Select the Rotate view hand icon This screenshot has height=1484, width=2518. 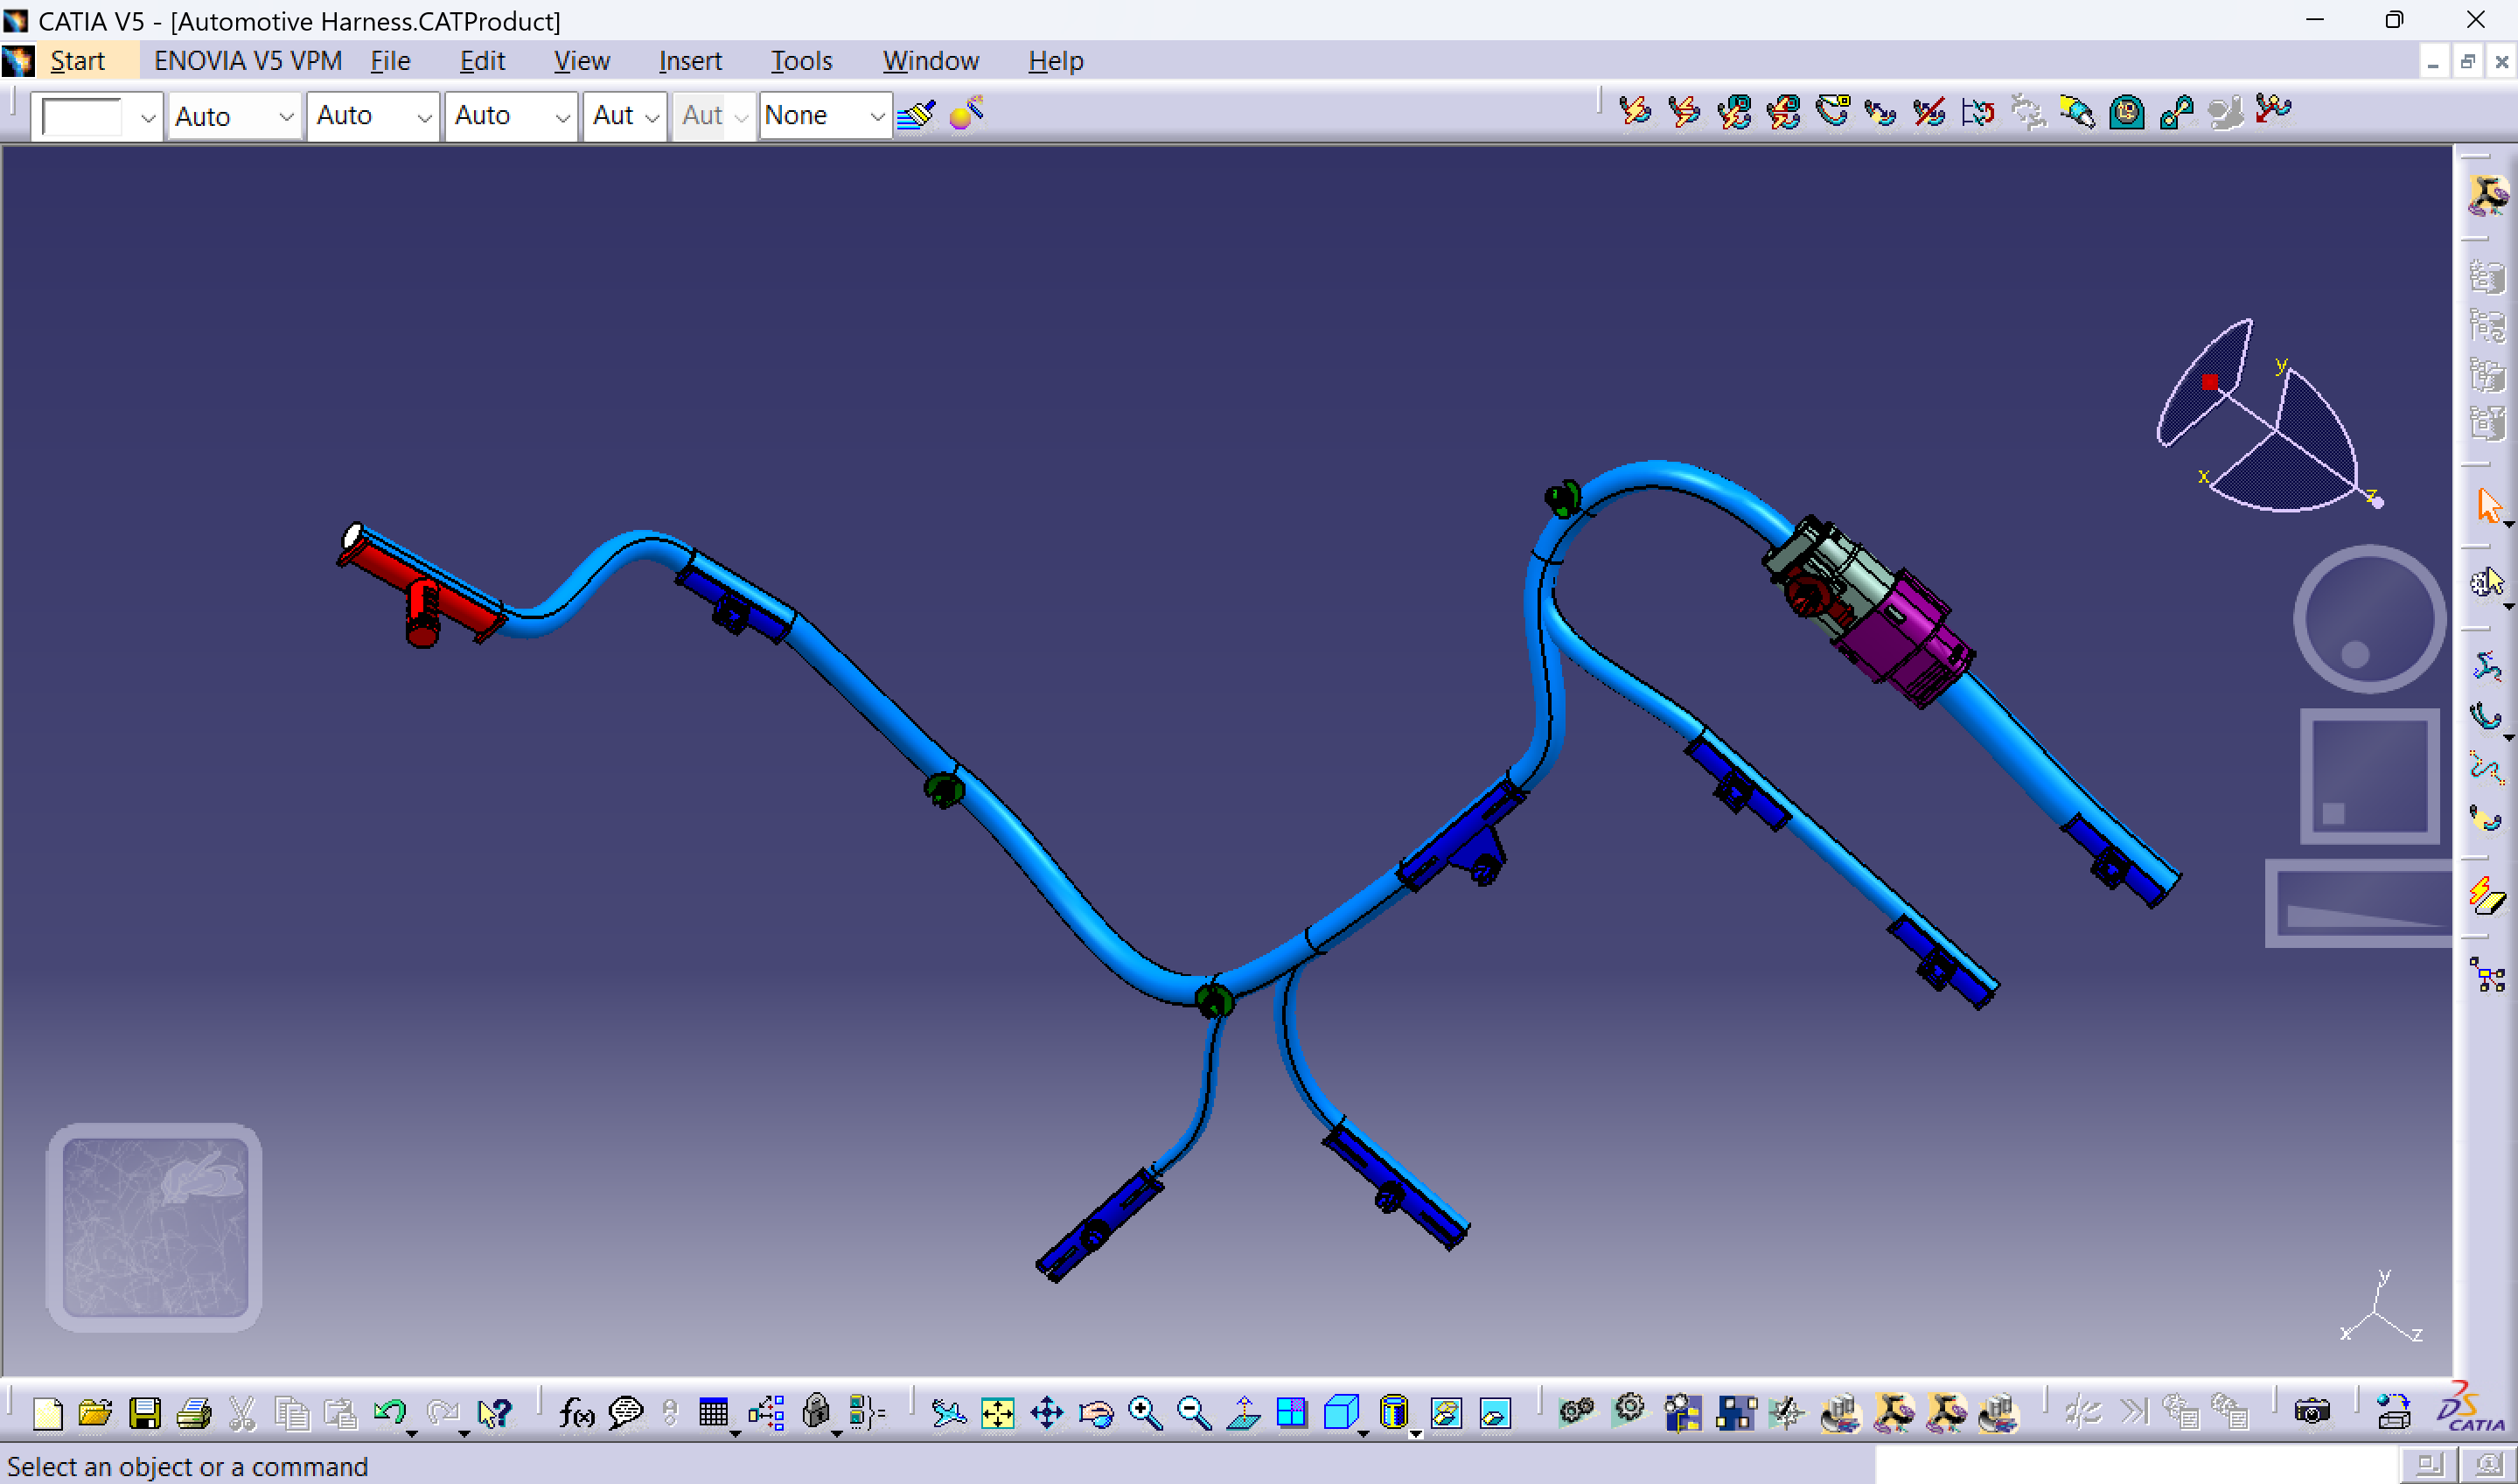[1096, 1413]
